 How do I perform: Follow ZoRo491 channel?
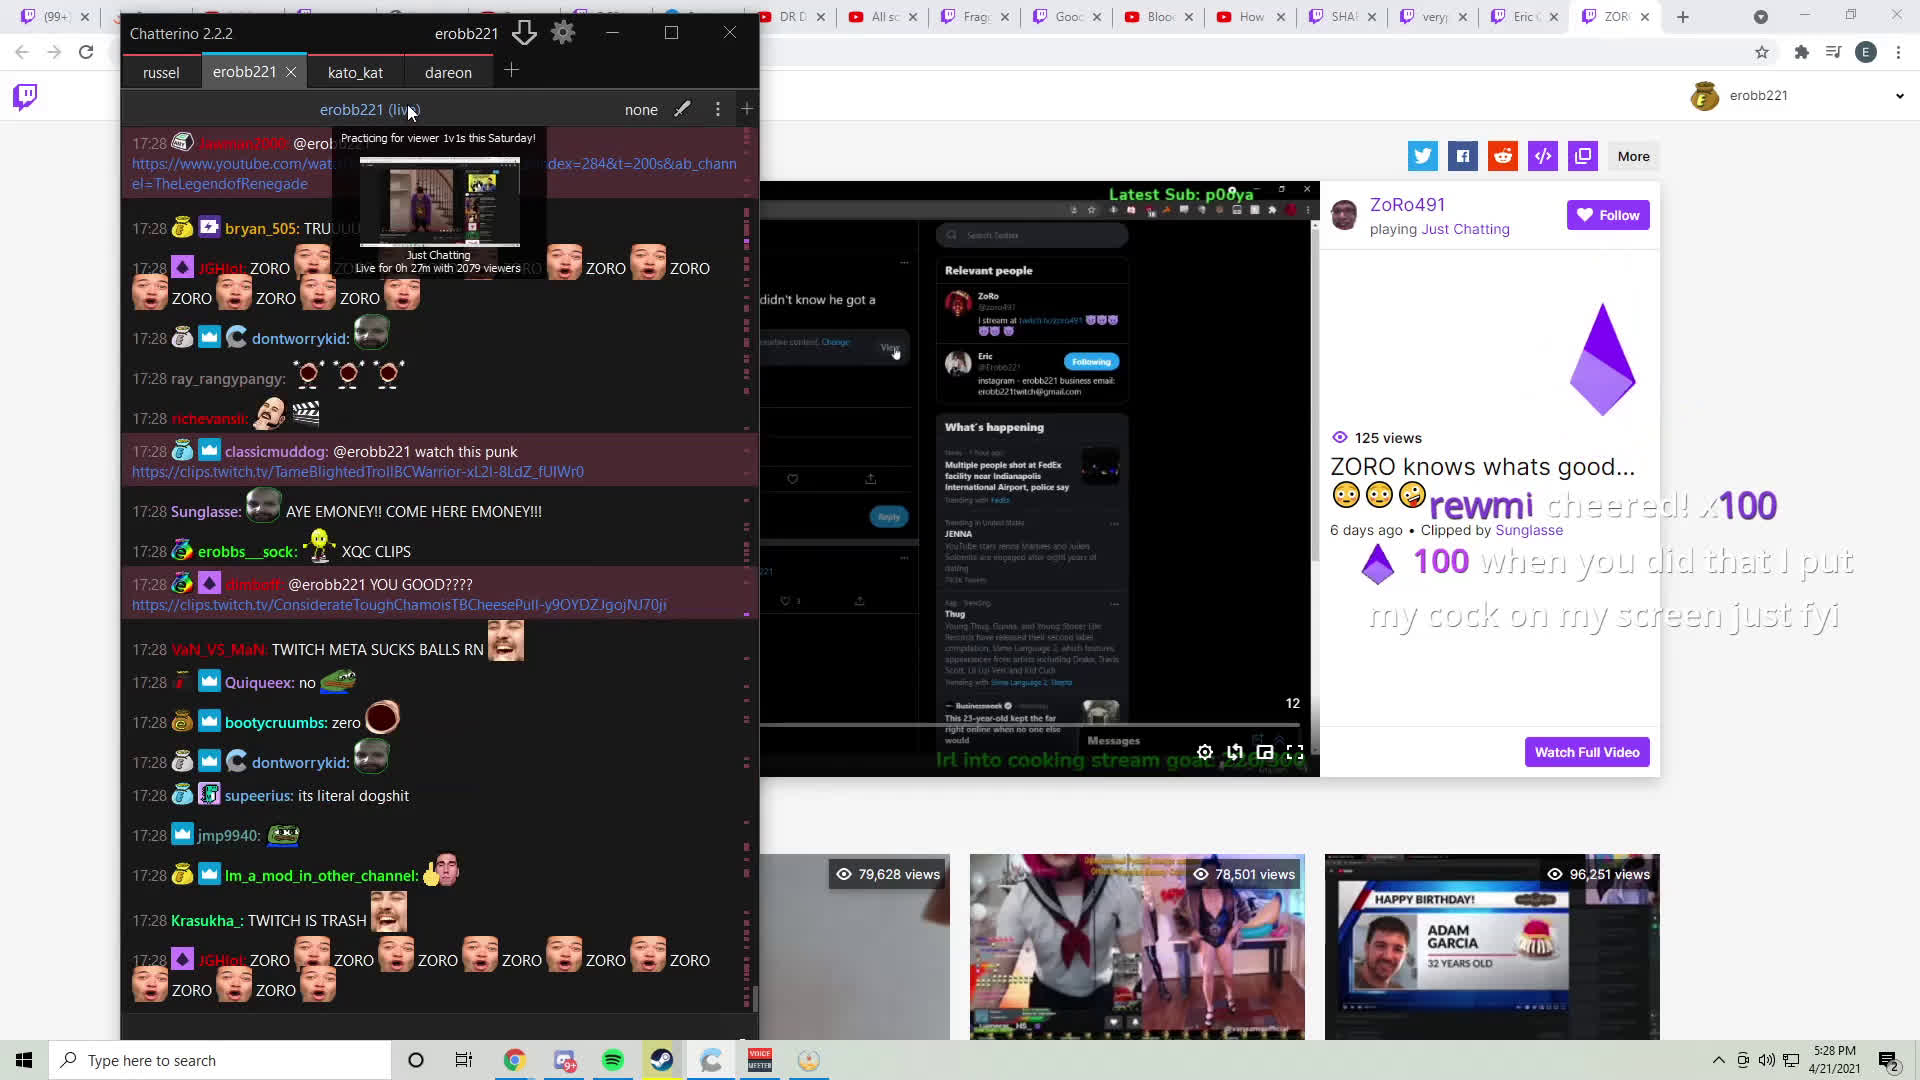[1607, 215]
